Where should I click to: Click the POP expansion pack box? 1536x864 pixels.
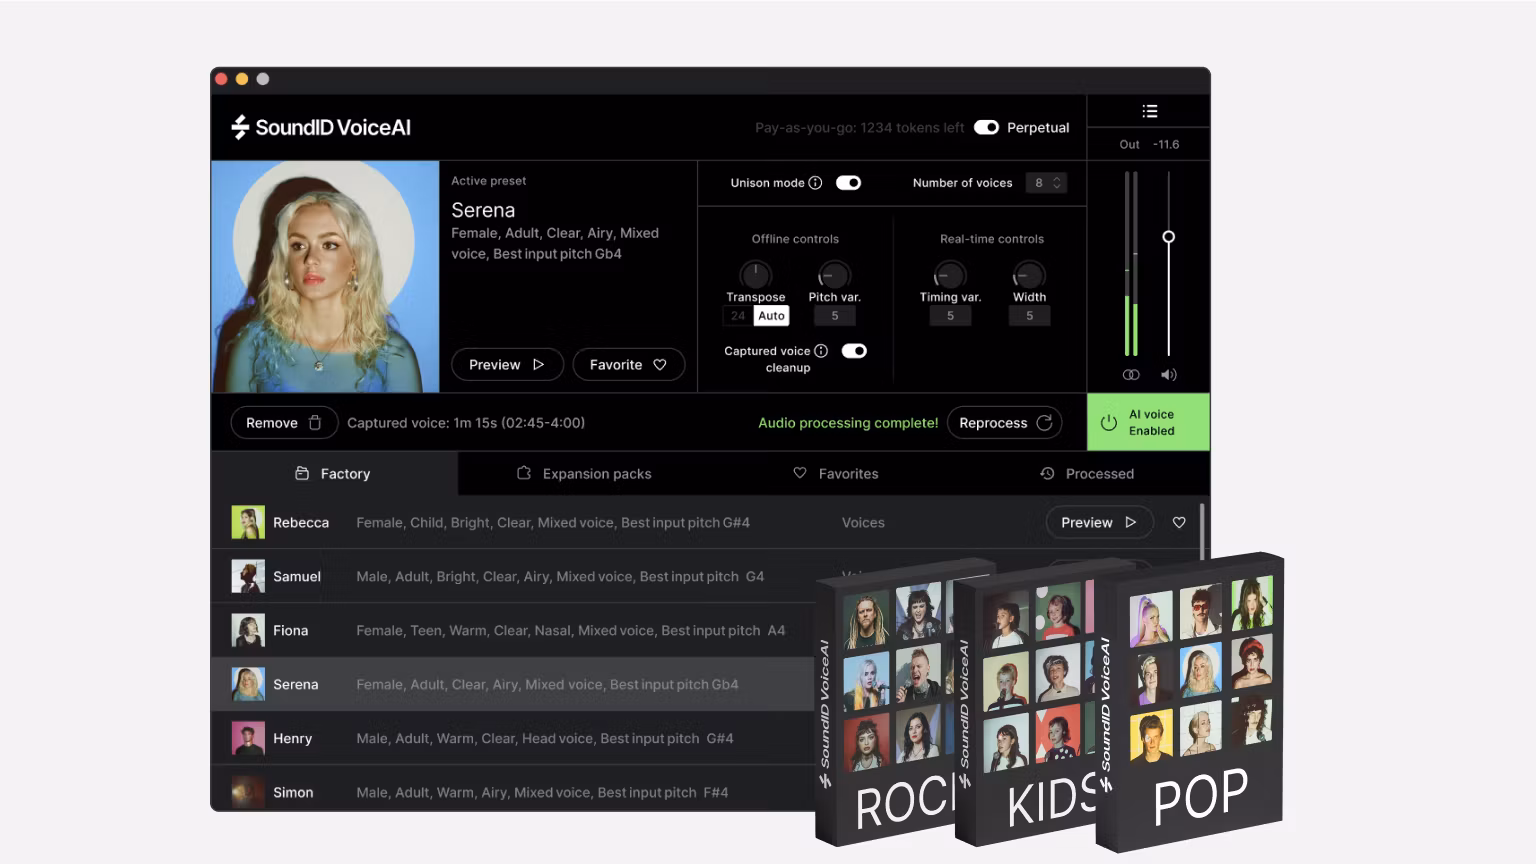coord(1190,702)
